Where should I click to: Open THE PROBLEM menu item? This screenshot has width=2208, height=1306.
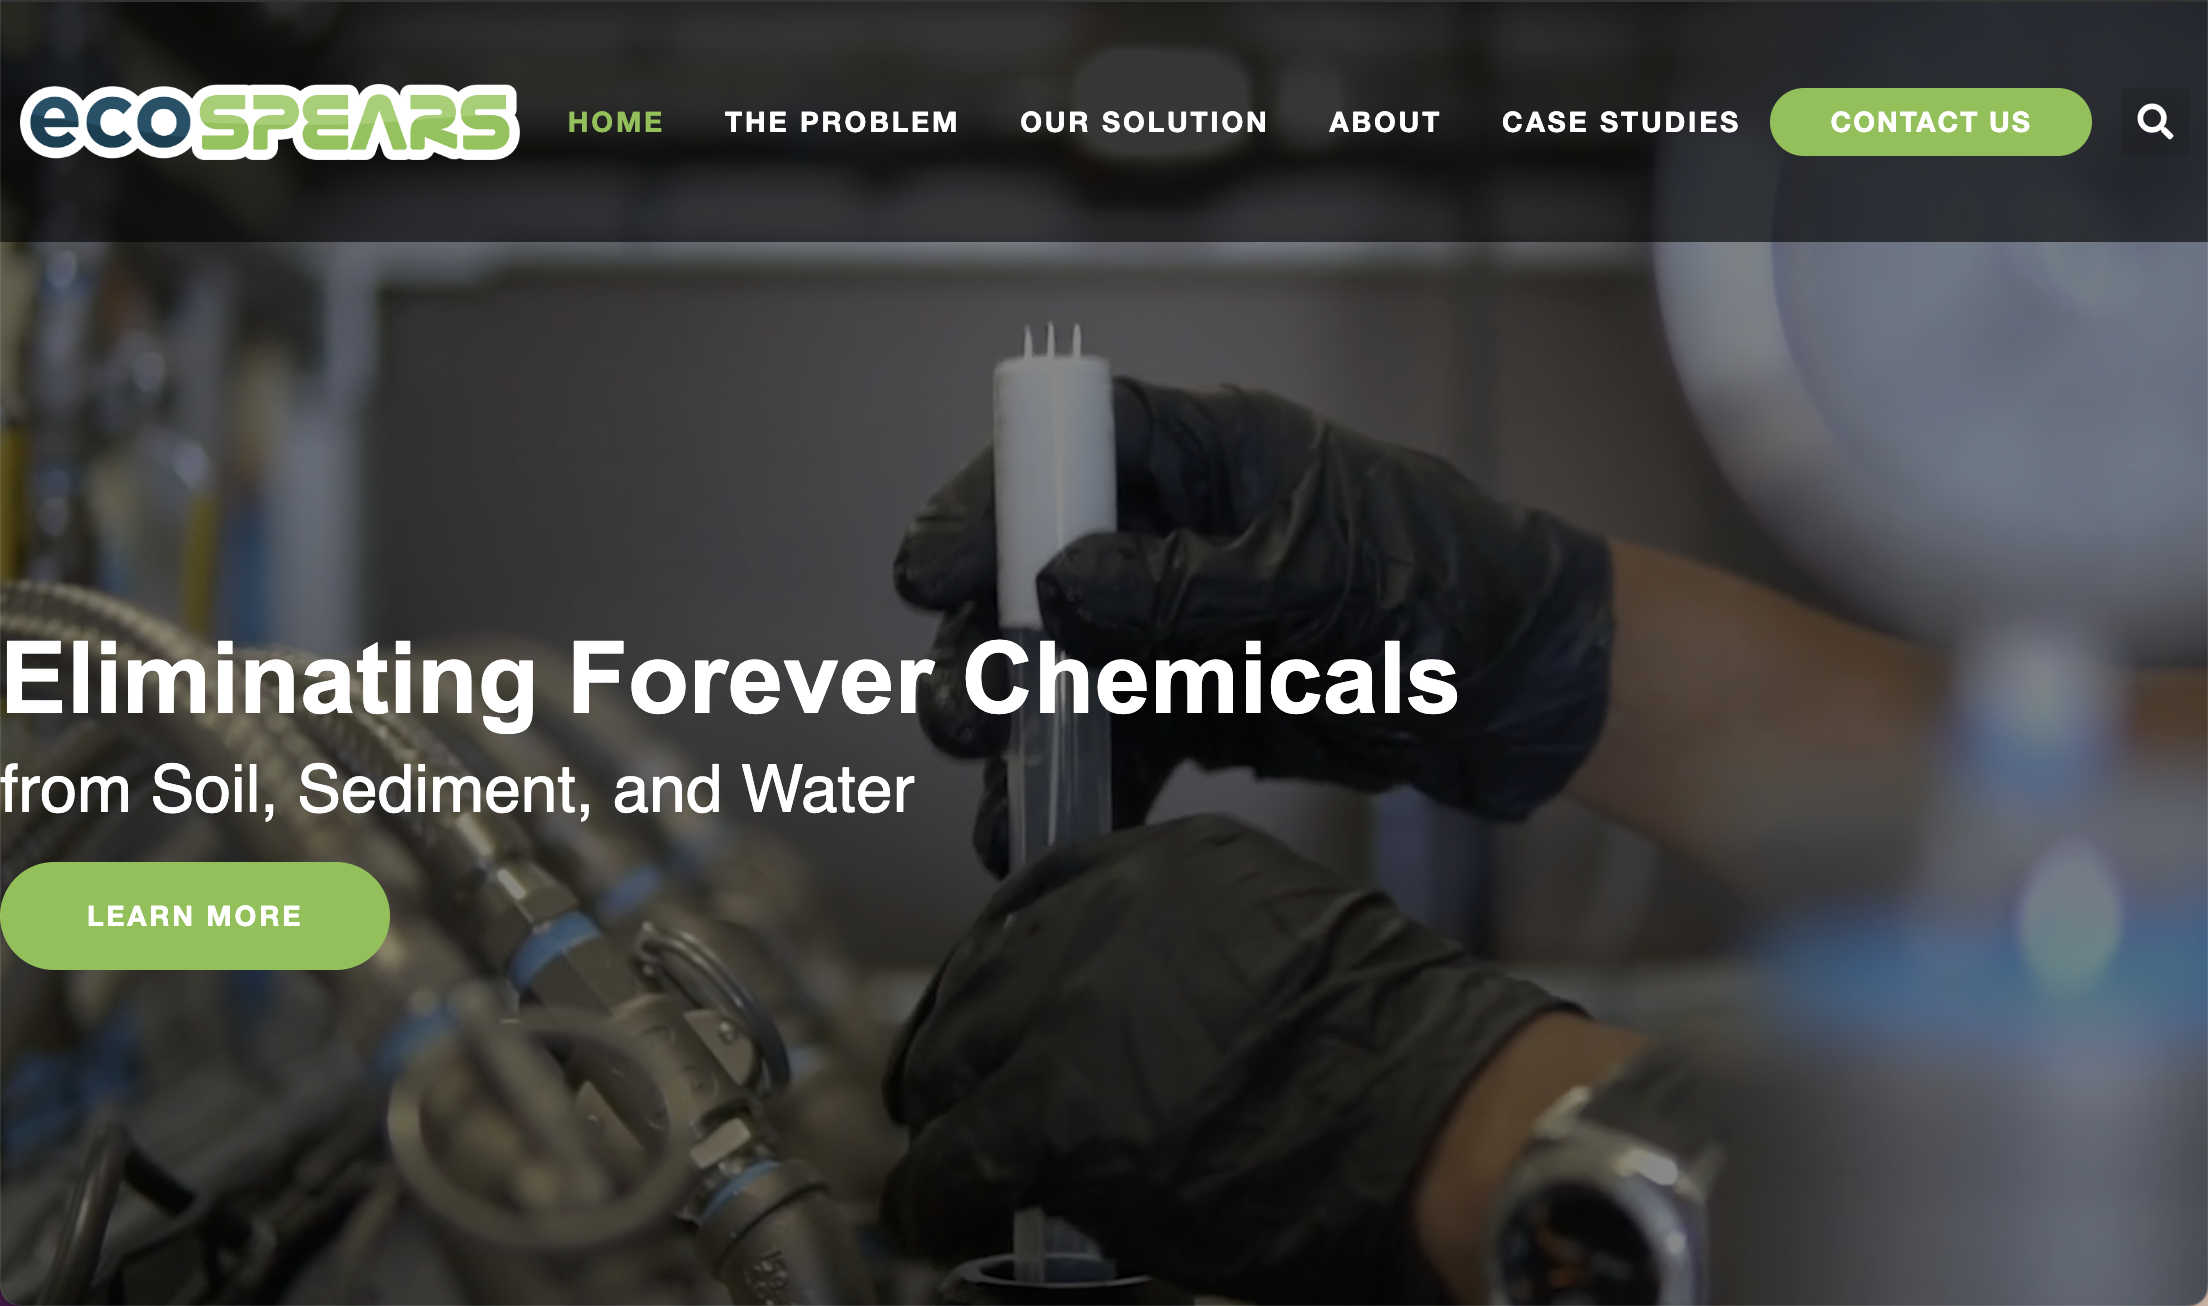tap(842, 122)
